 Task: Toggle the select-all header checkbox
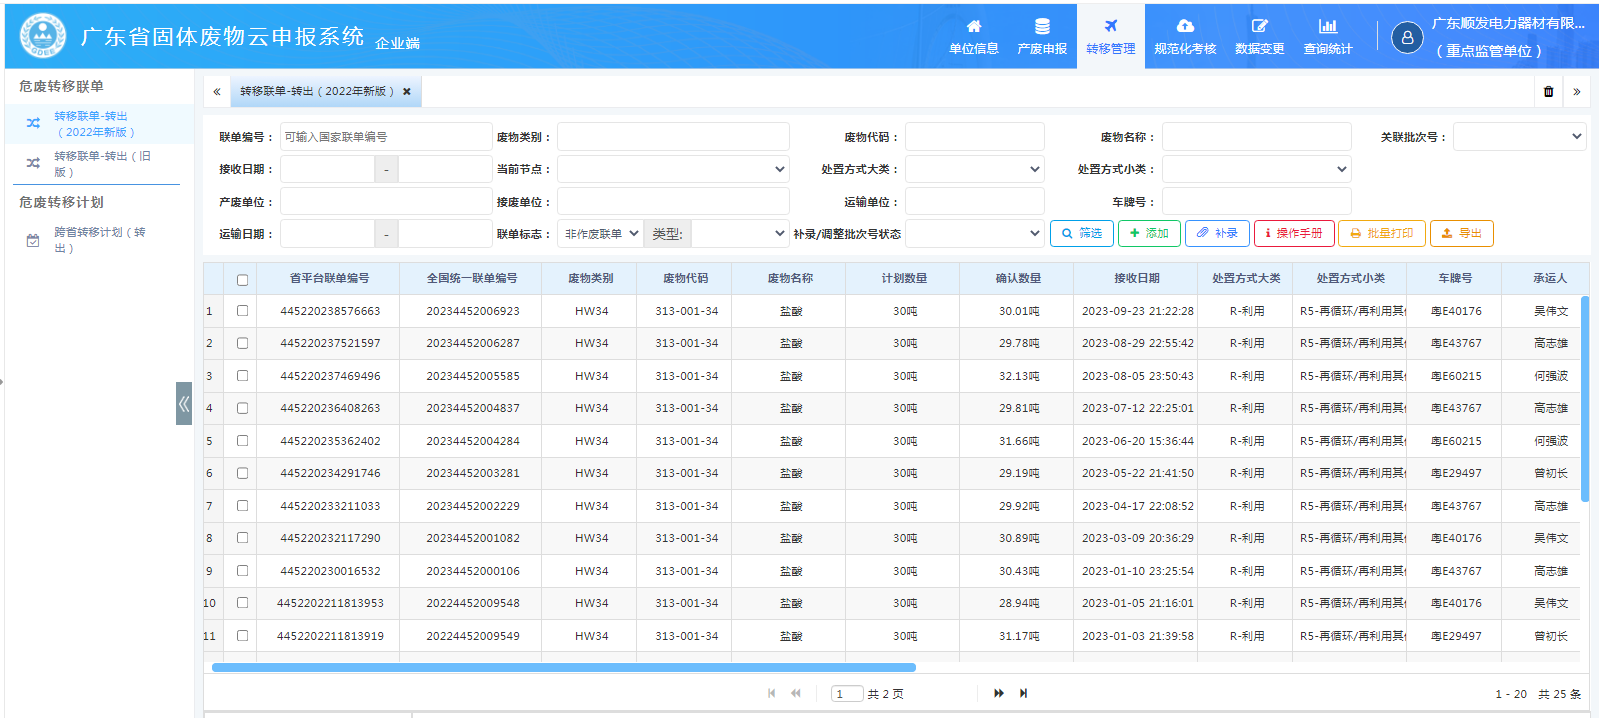click(x=242, y=280)
